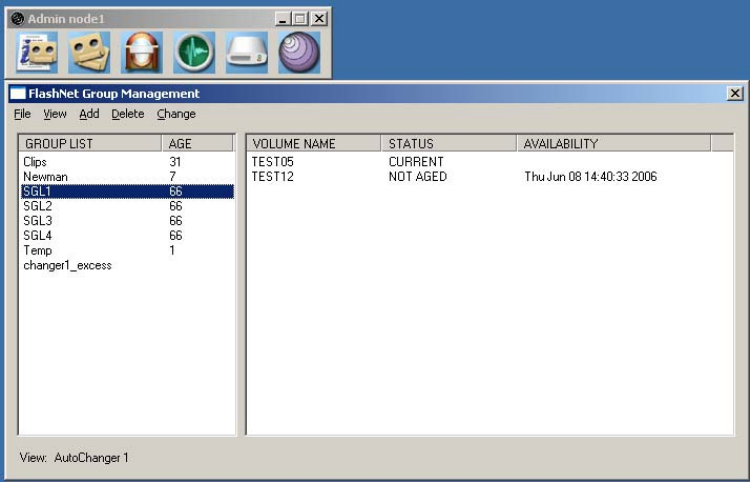Click the FlashNet Group Management window icon
The image size is (750, 482).
[x=18, y=93]
